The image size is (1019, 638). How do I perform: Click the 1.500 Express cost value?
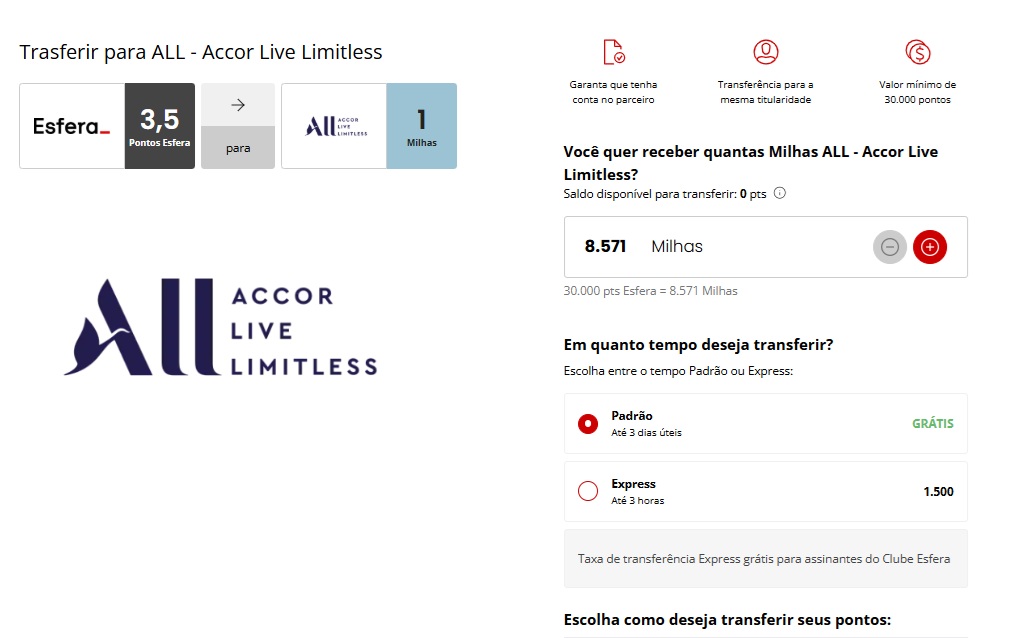click(938, 491)
